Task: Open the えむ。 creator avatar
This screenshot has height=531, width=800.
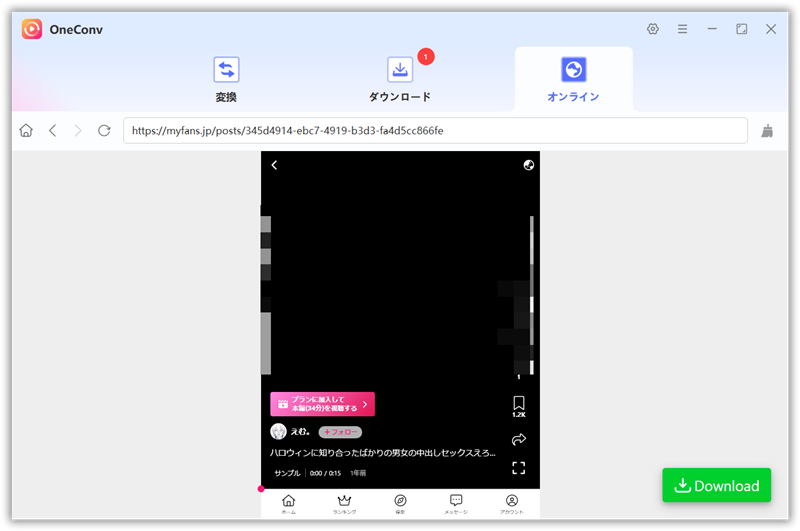Action: click(278, 432)
